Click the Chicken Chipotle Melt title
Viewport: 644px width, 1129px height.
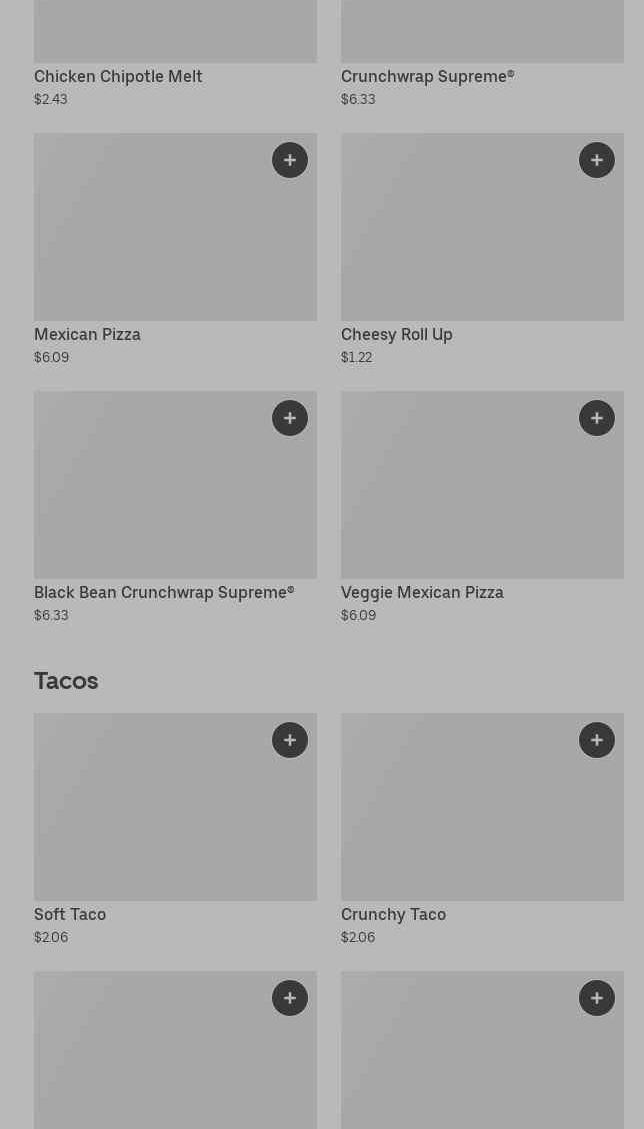118,76
